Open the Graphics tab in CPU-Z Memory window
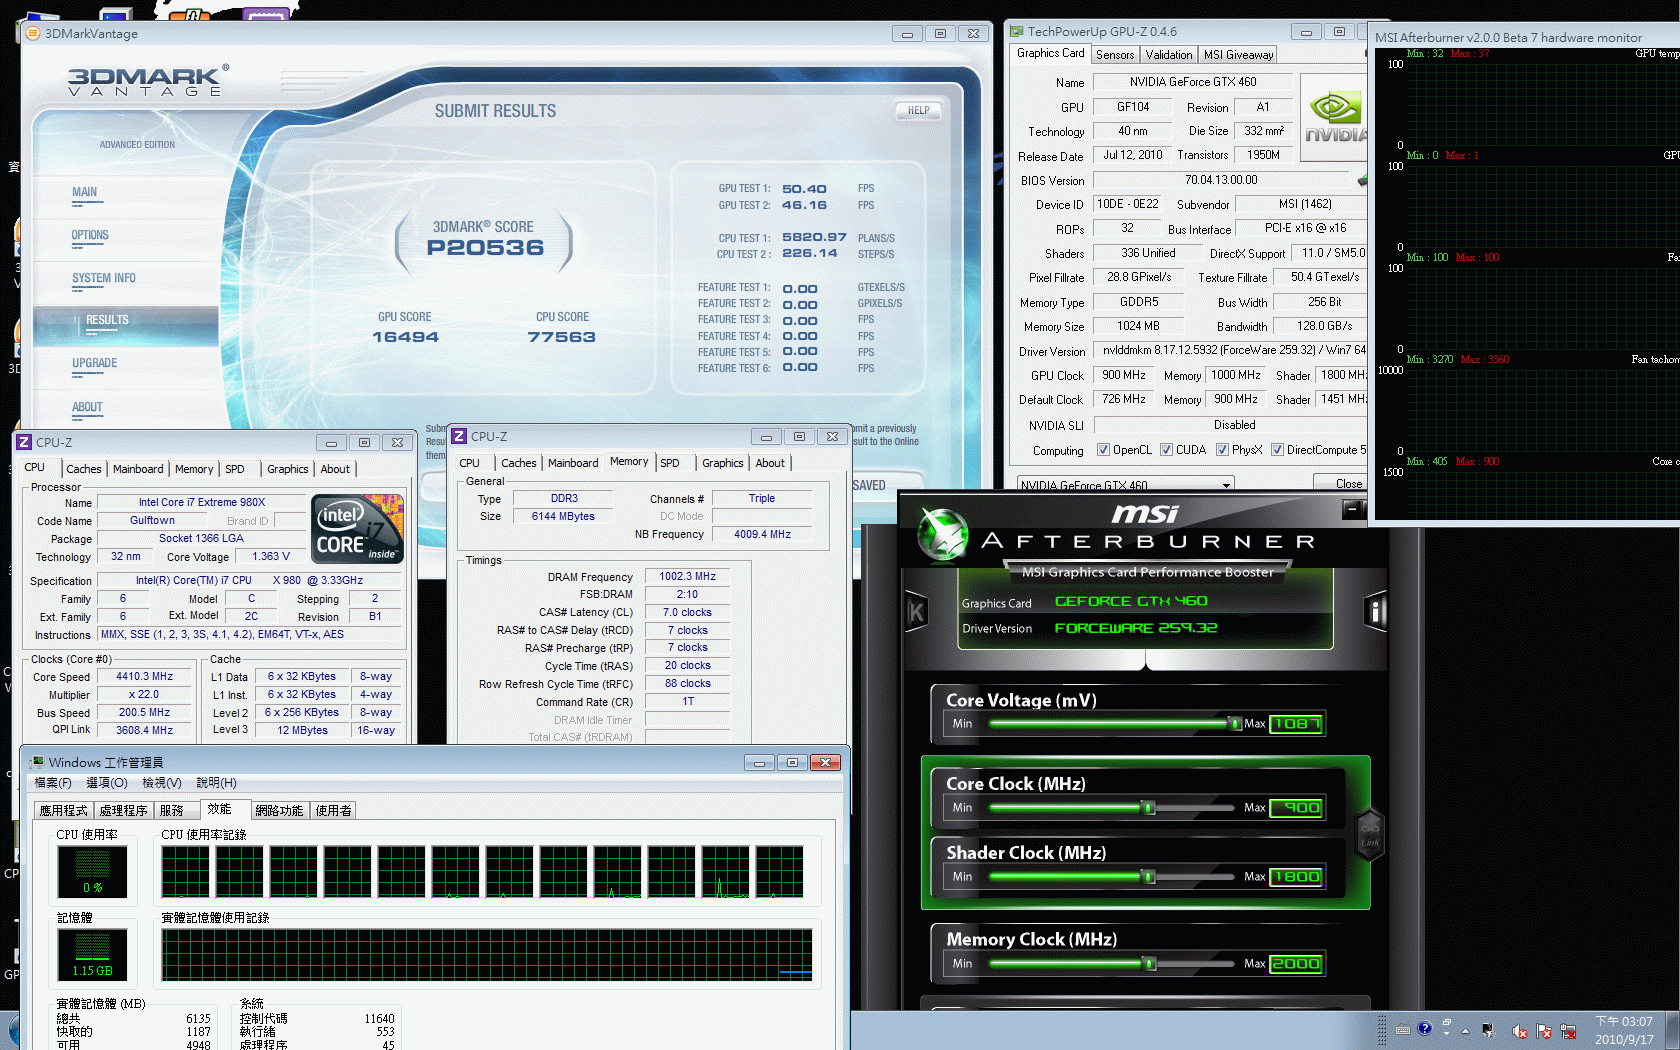 tap(722, 463)
